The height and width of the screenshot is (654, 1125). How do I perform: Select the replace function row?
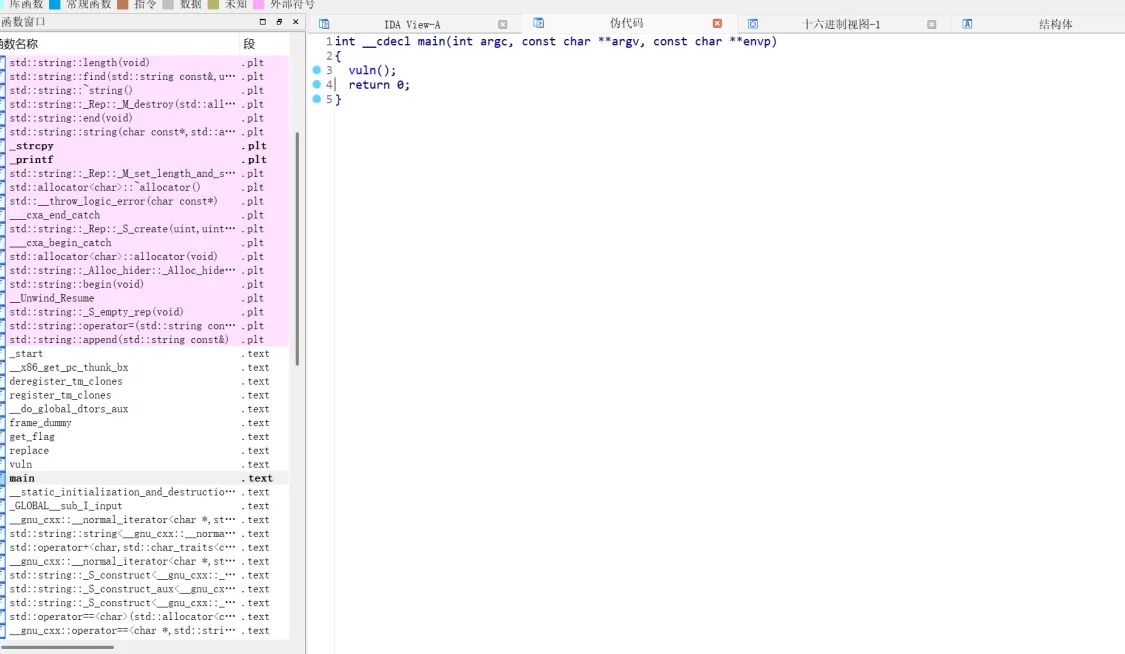(145, 450)
